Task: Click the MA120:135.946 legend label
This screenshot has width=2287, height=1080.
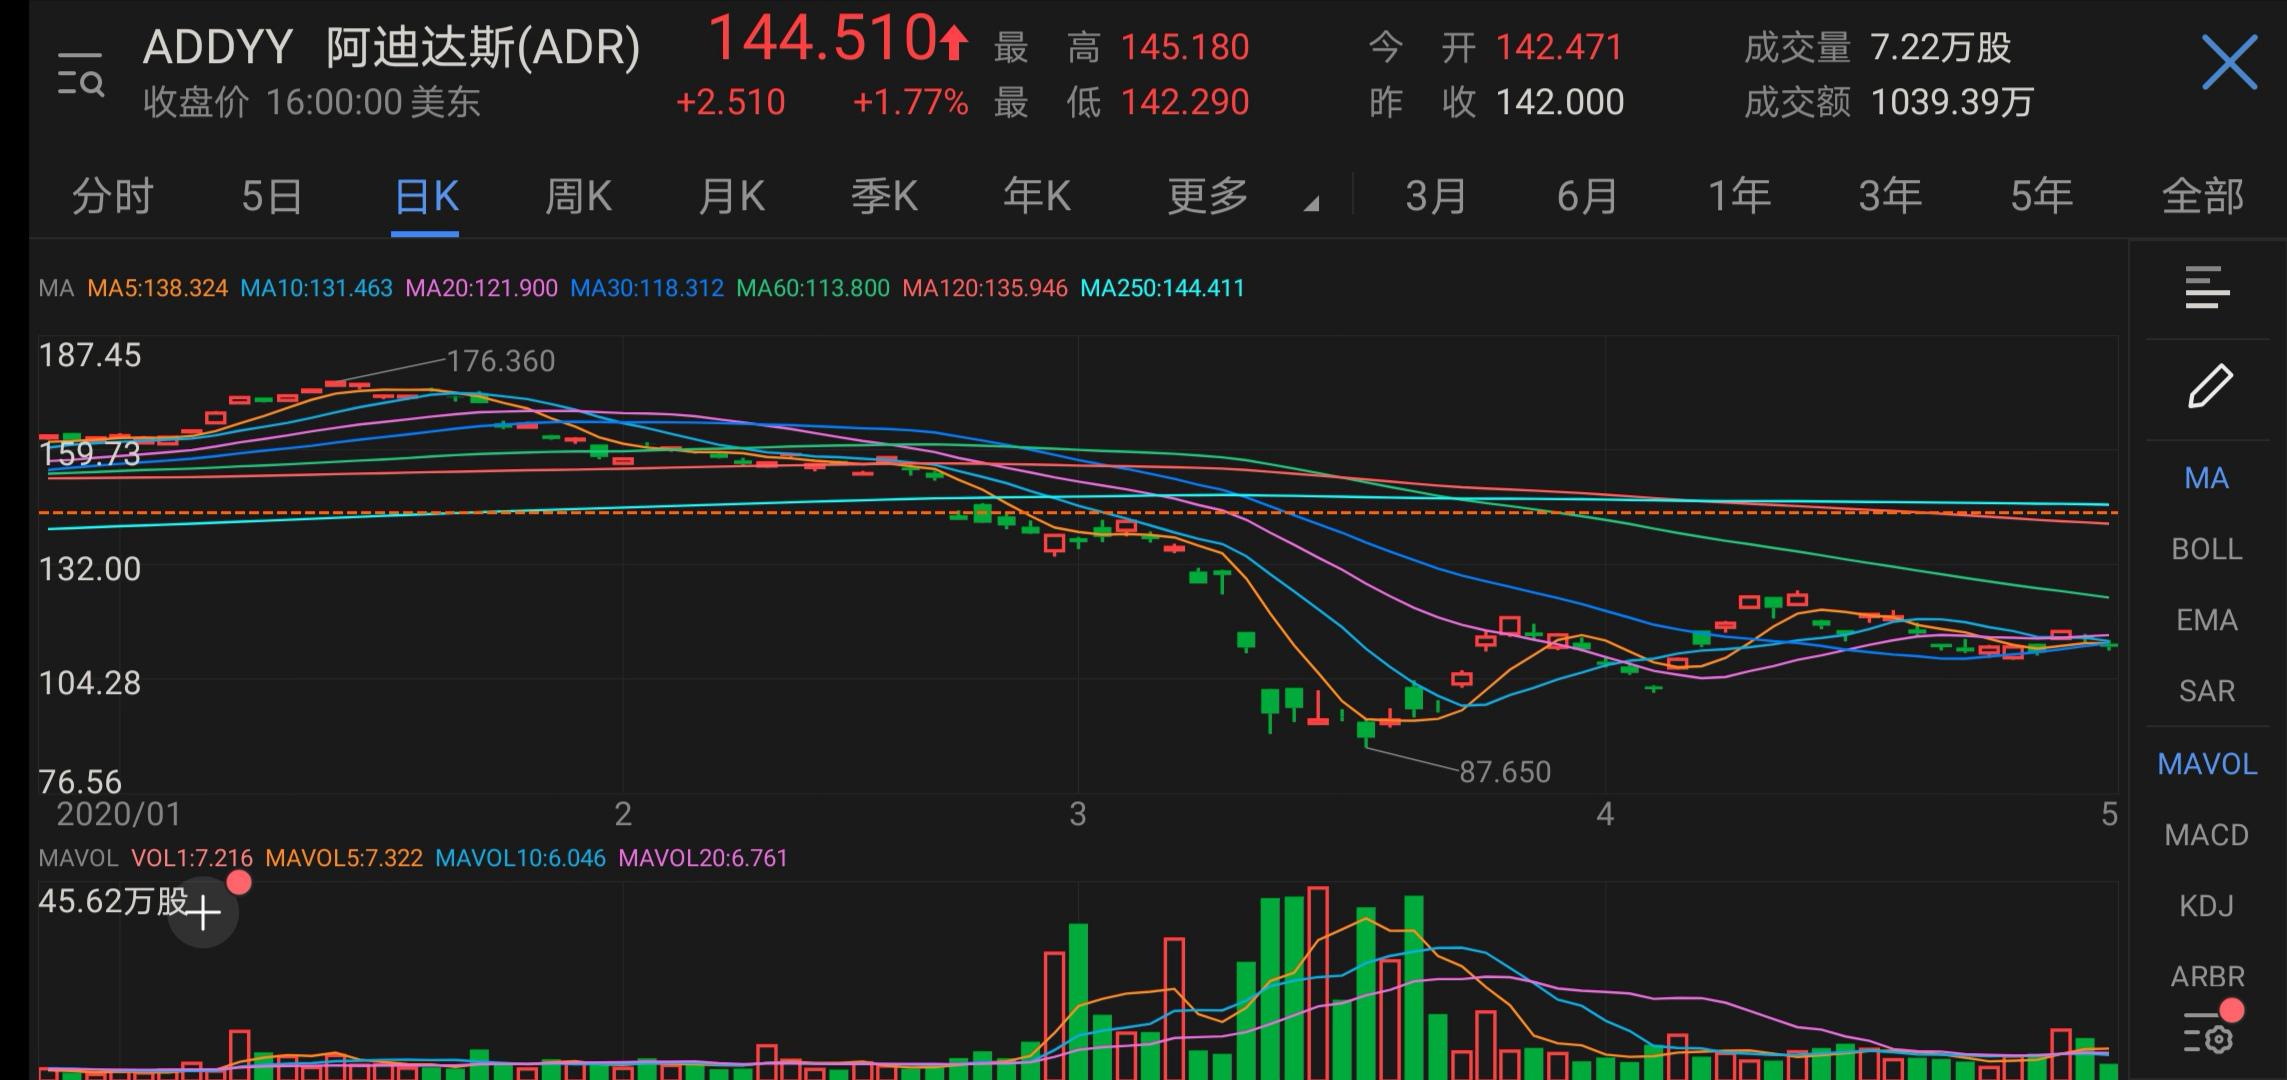Action: [x=985, y=288]
